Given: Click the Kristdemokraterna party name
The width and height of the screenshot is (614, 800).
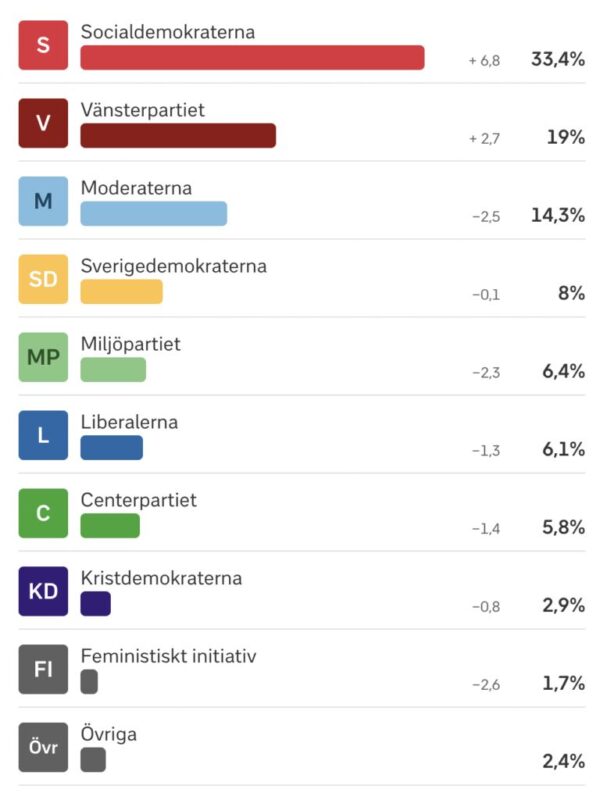Looking at the screenshot, I should [161, 578].
